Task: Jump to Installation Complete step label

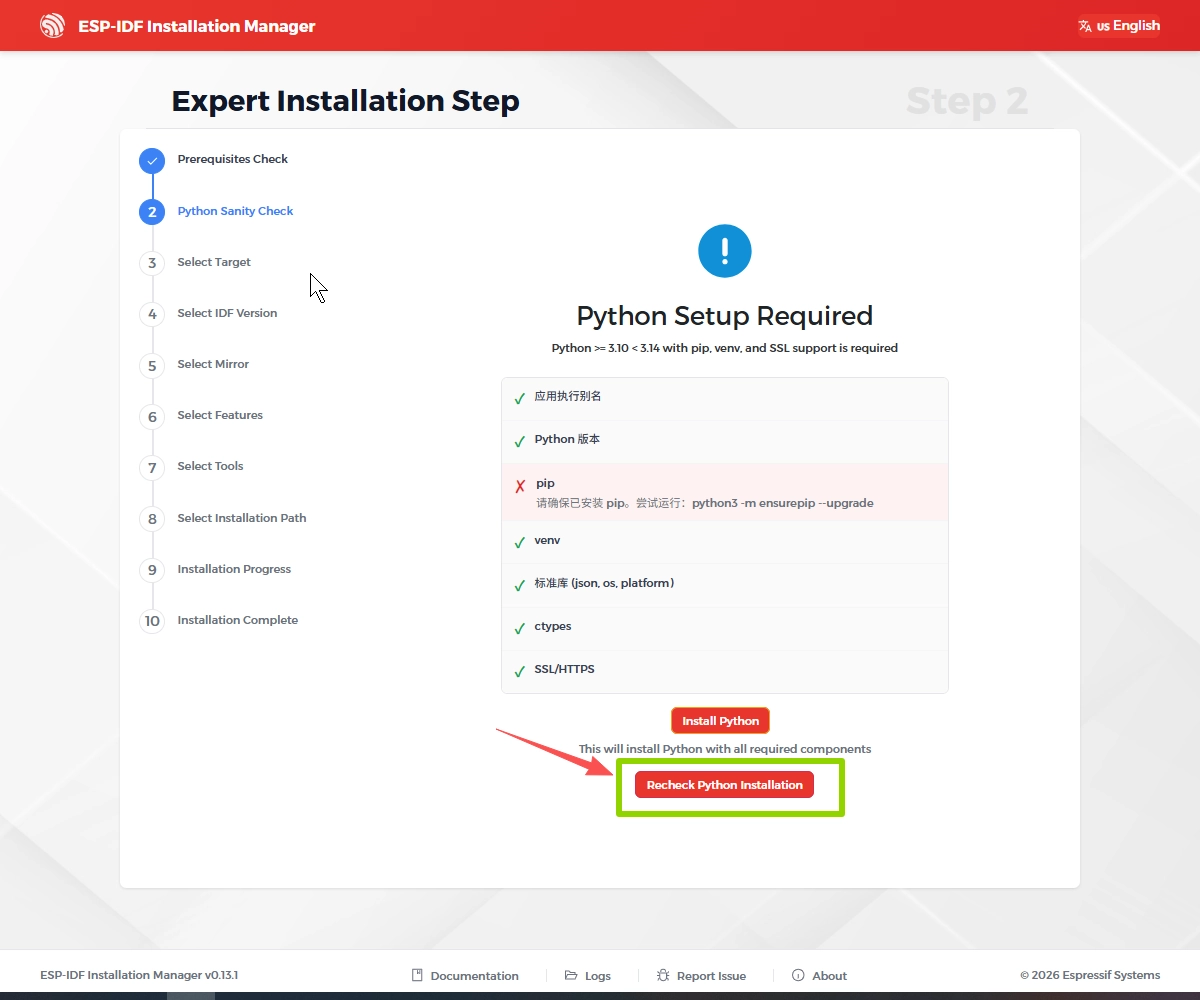Action: (x=237, y=620)
